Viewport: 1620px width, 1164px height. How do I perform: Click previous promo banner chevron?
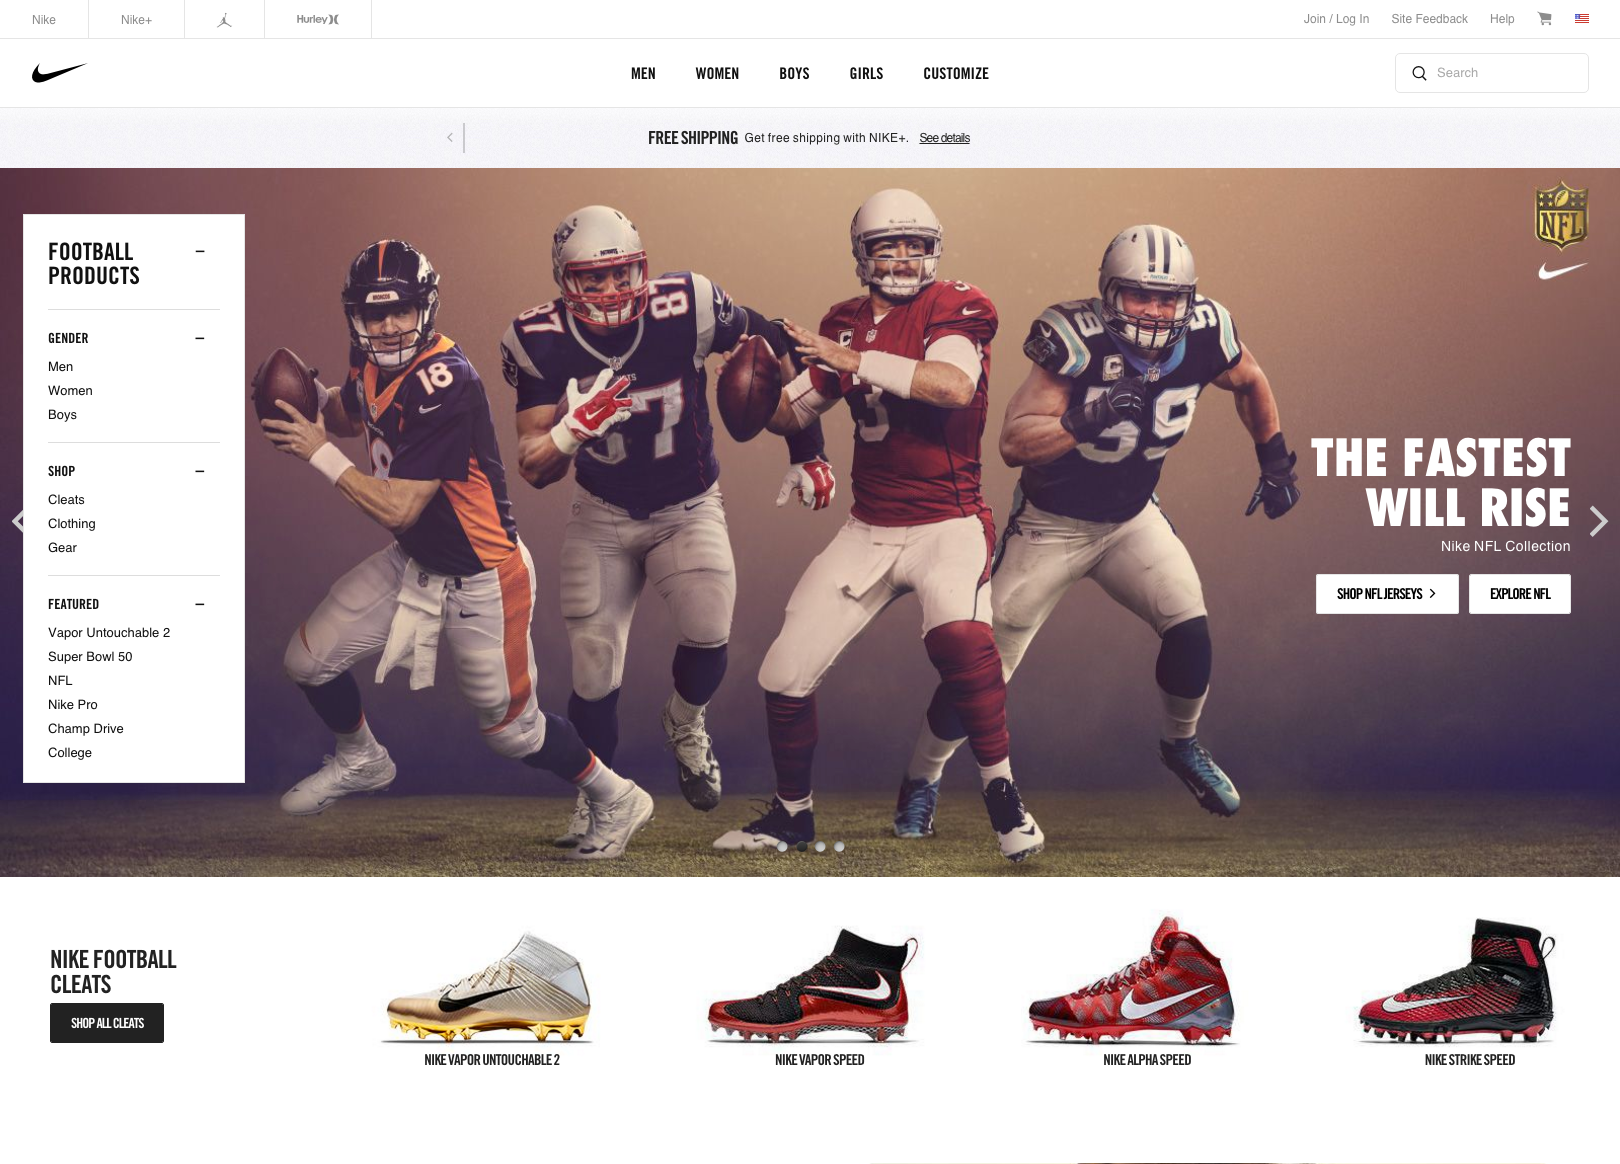coord(450,138)
